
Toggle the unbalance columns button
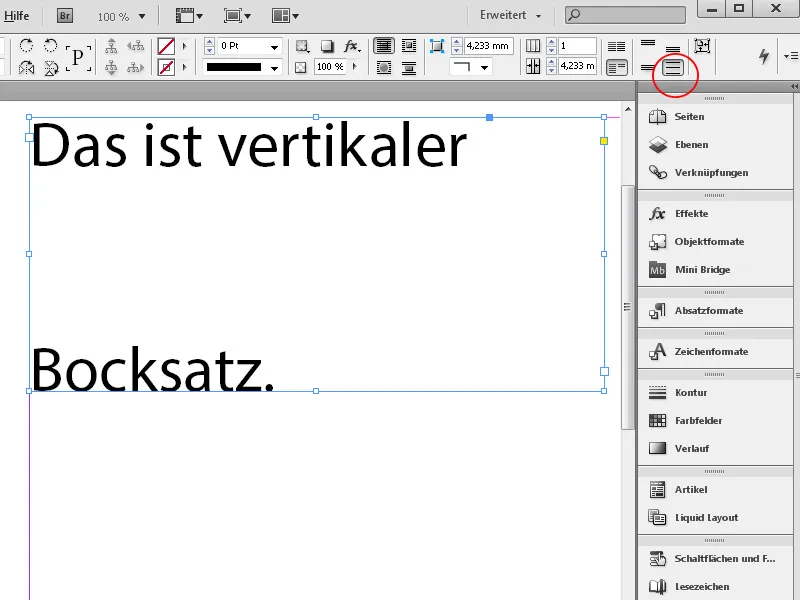(x=616, y=67)
